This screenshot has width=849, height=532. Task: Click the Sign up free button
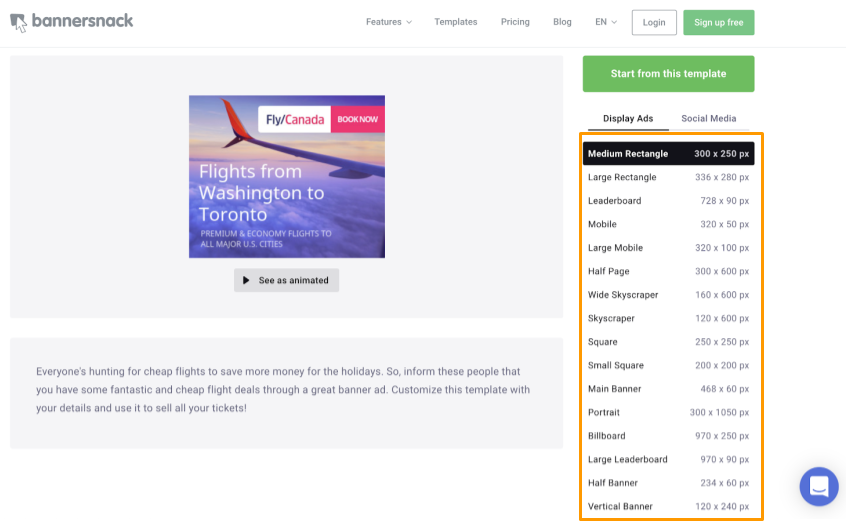click(x=718, y=22)
